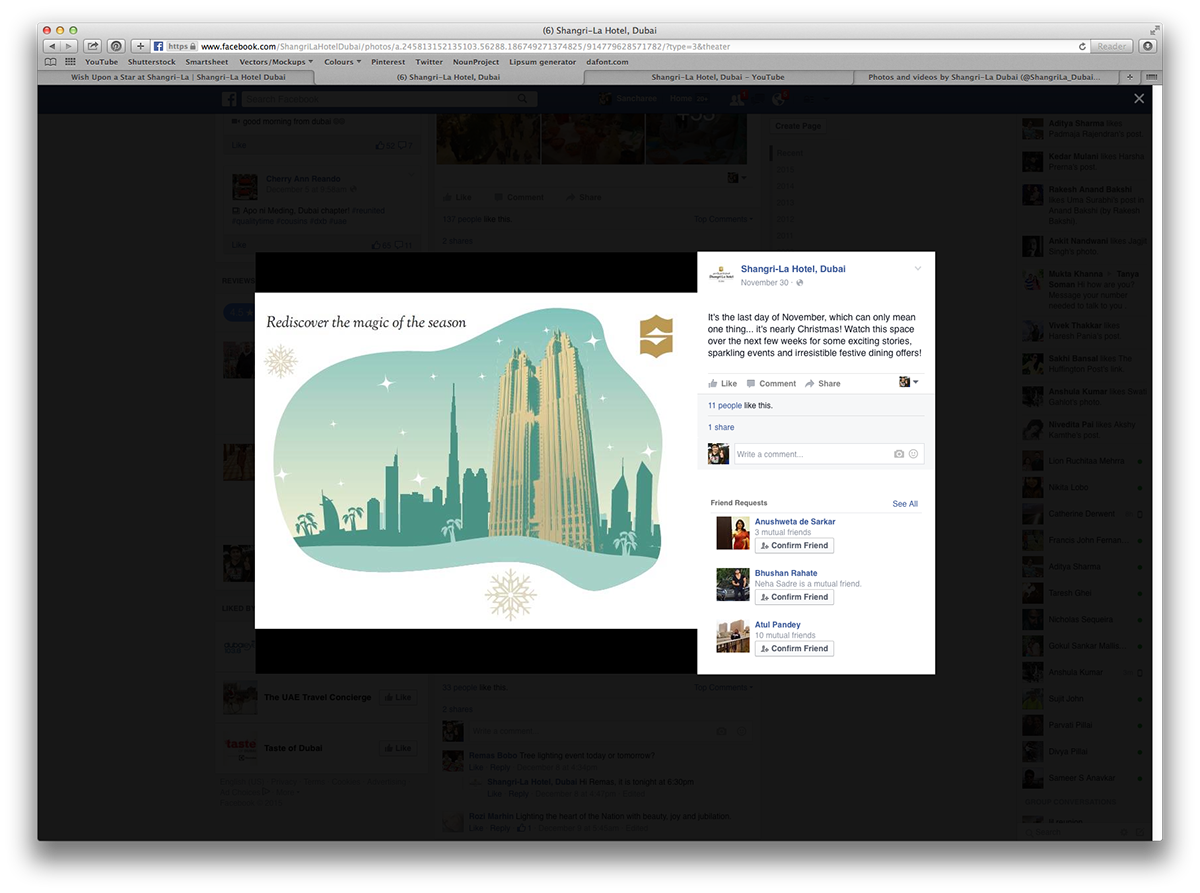Like The UAE Travel Concierge page
This screenshot has width=1200, height=893.
tap(398, 697)
